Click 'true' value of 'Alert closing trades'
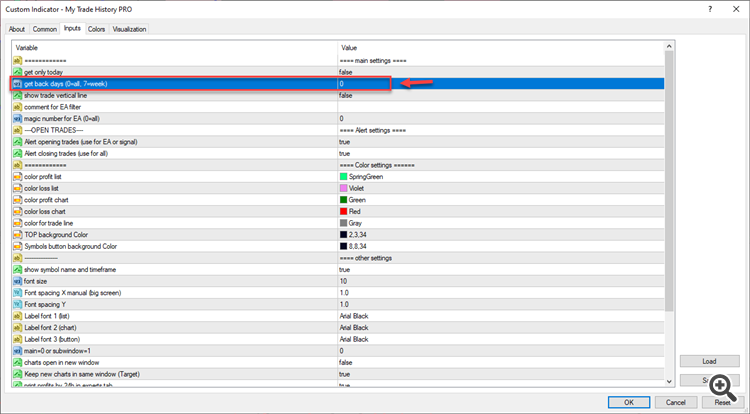 (x=344, y=153)
